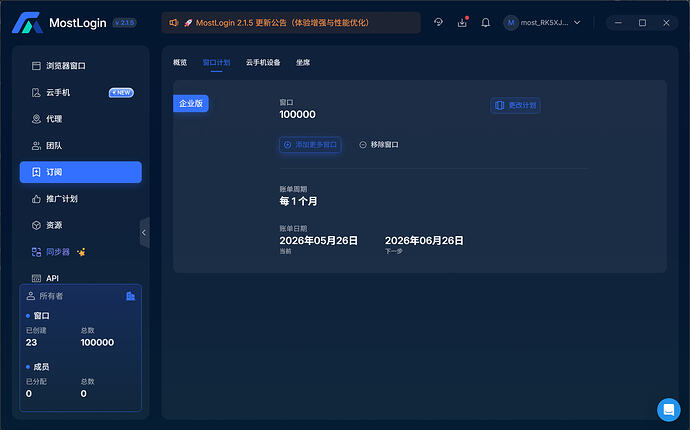Open the 云手机 sidebar item

coord(81,92)
